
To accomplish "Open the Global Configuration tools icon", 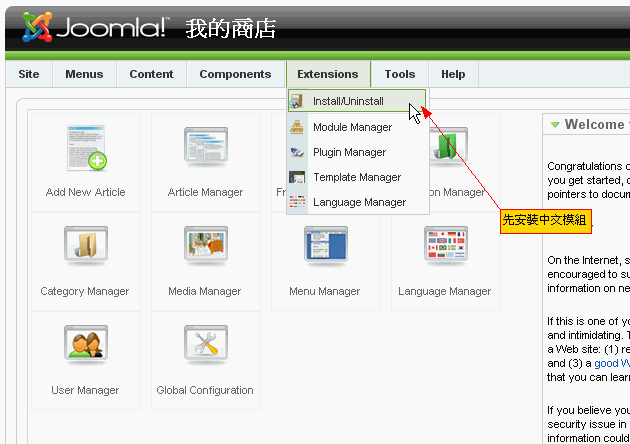I will click(206, 344).
